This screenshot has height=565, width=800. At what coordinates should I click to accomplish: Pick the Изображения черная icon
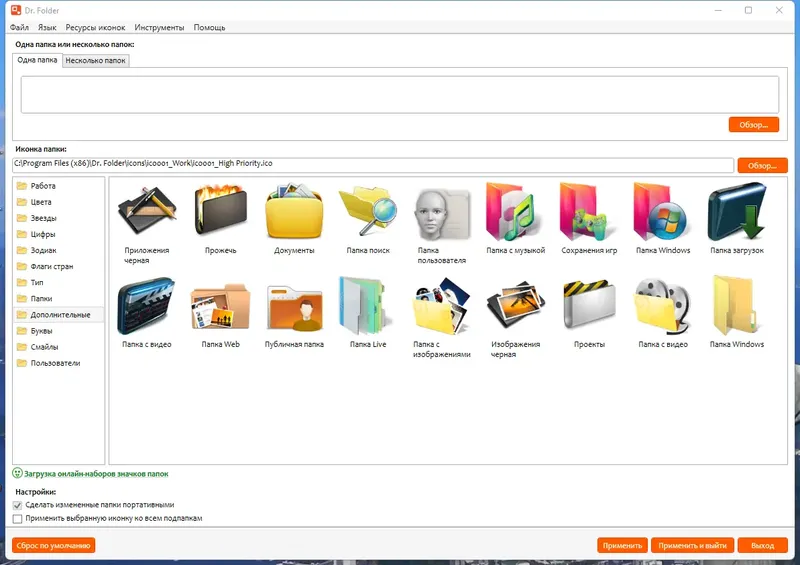(515, 305)
